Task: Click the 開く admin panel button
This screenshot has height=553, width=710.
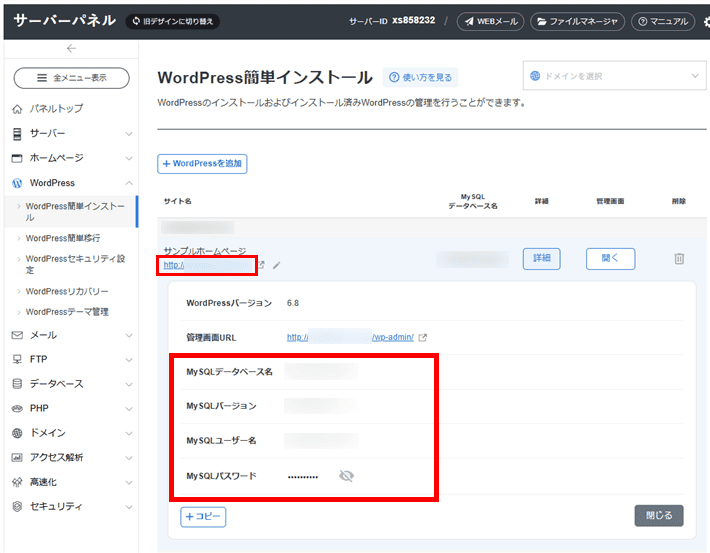Action: pyautogui.click(x=610, y=259)
